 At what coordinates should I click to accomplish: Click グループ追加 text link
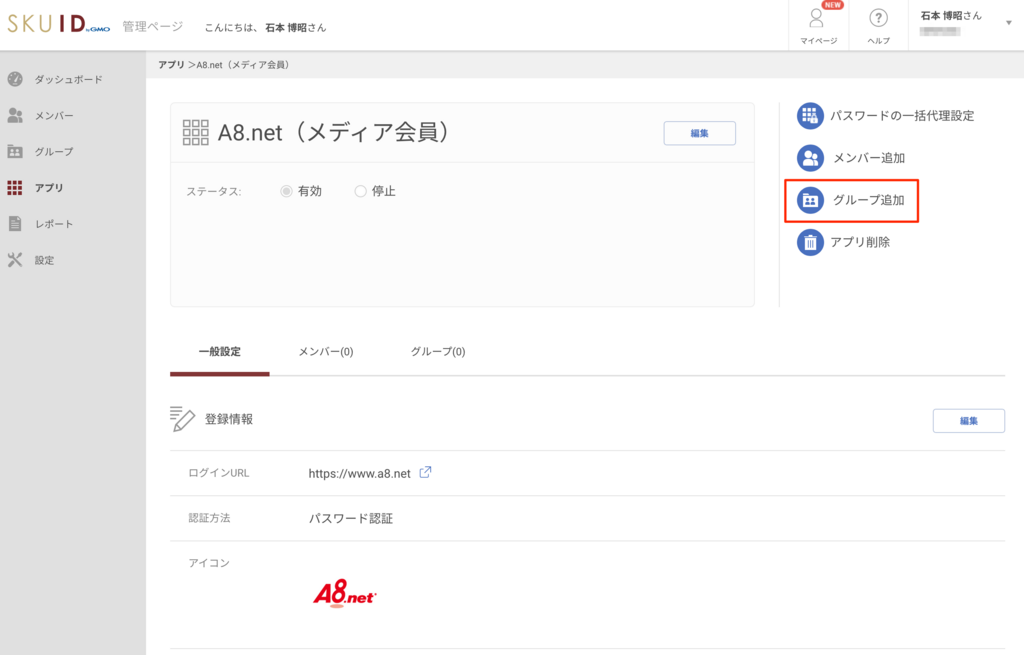coord(869,200)
